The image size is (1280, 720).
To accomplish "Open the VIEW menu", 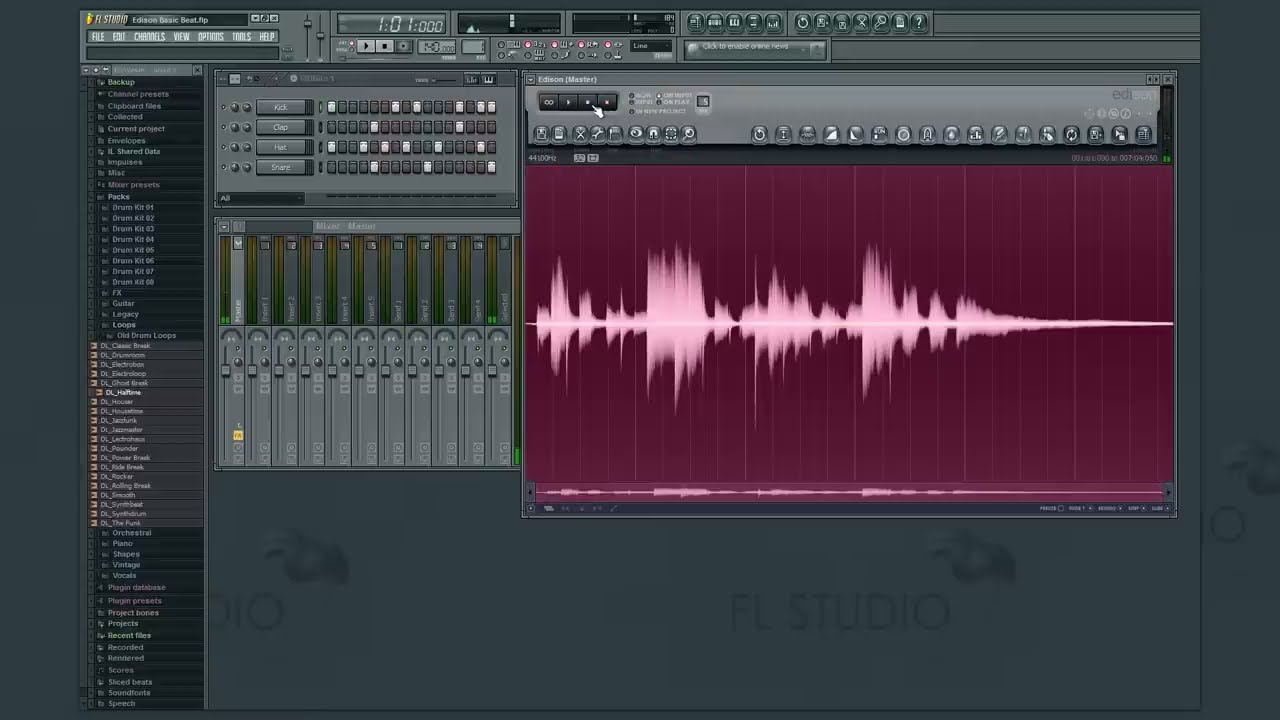I will (x=181, y=37).
